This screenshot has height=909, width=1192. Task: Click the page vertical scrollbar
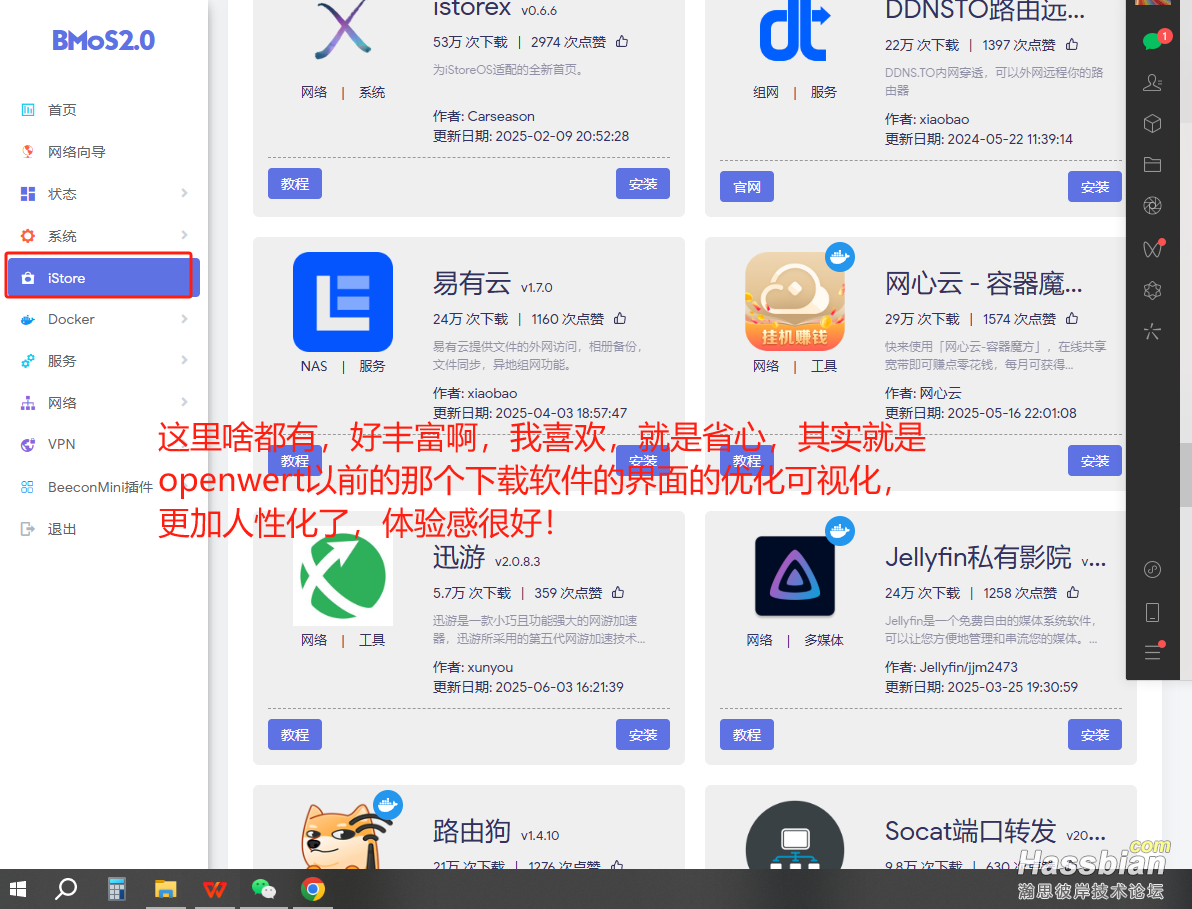tap(1186, 475)
